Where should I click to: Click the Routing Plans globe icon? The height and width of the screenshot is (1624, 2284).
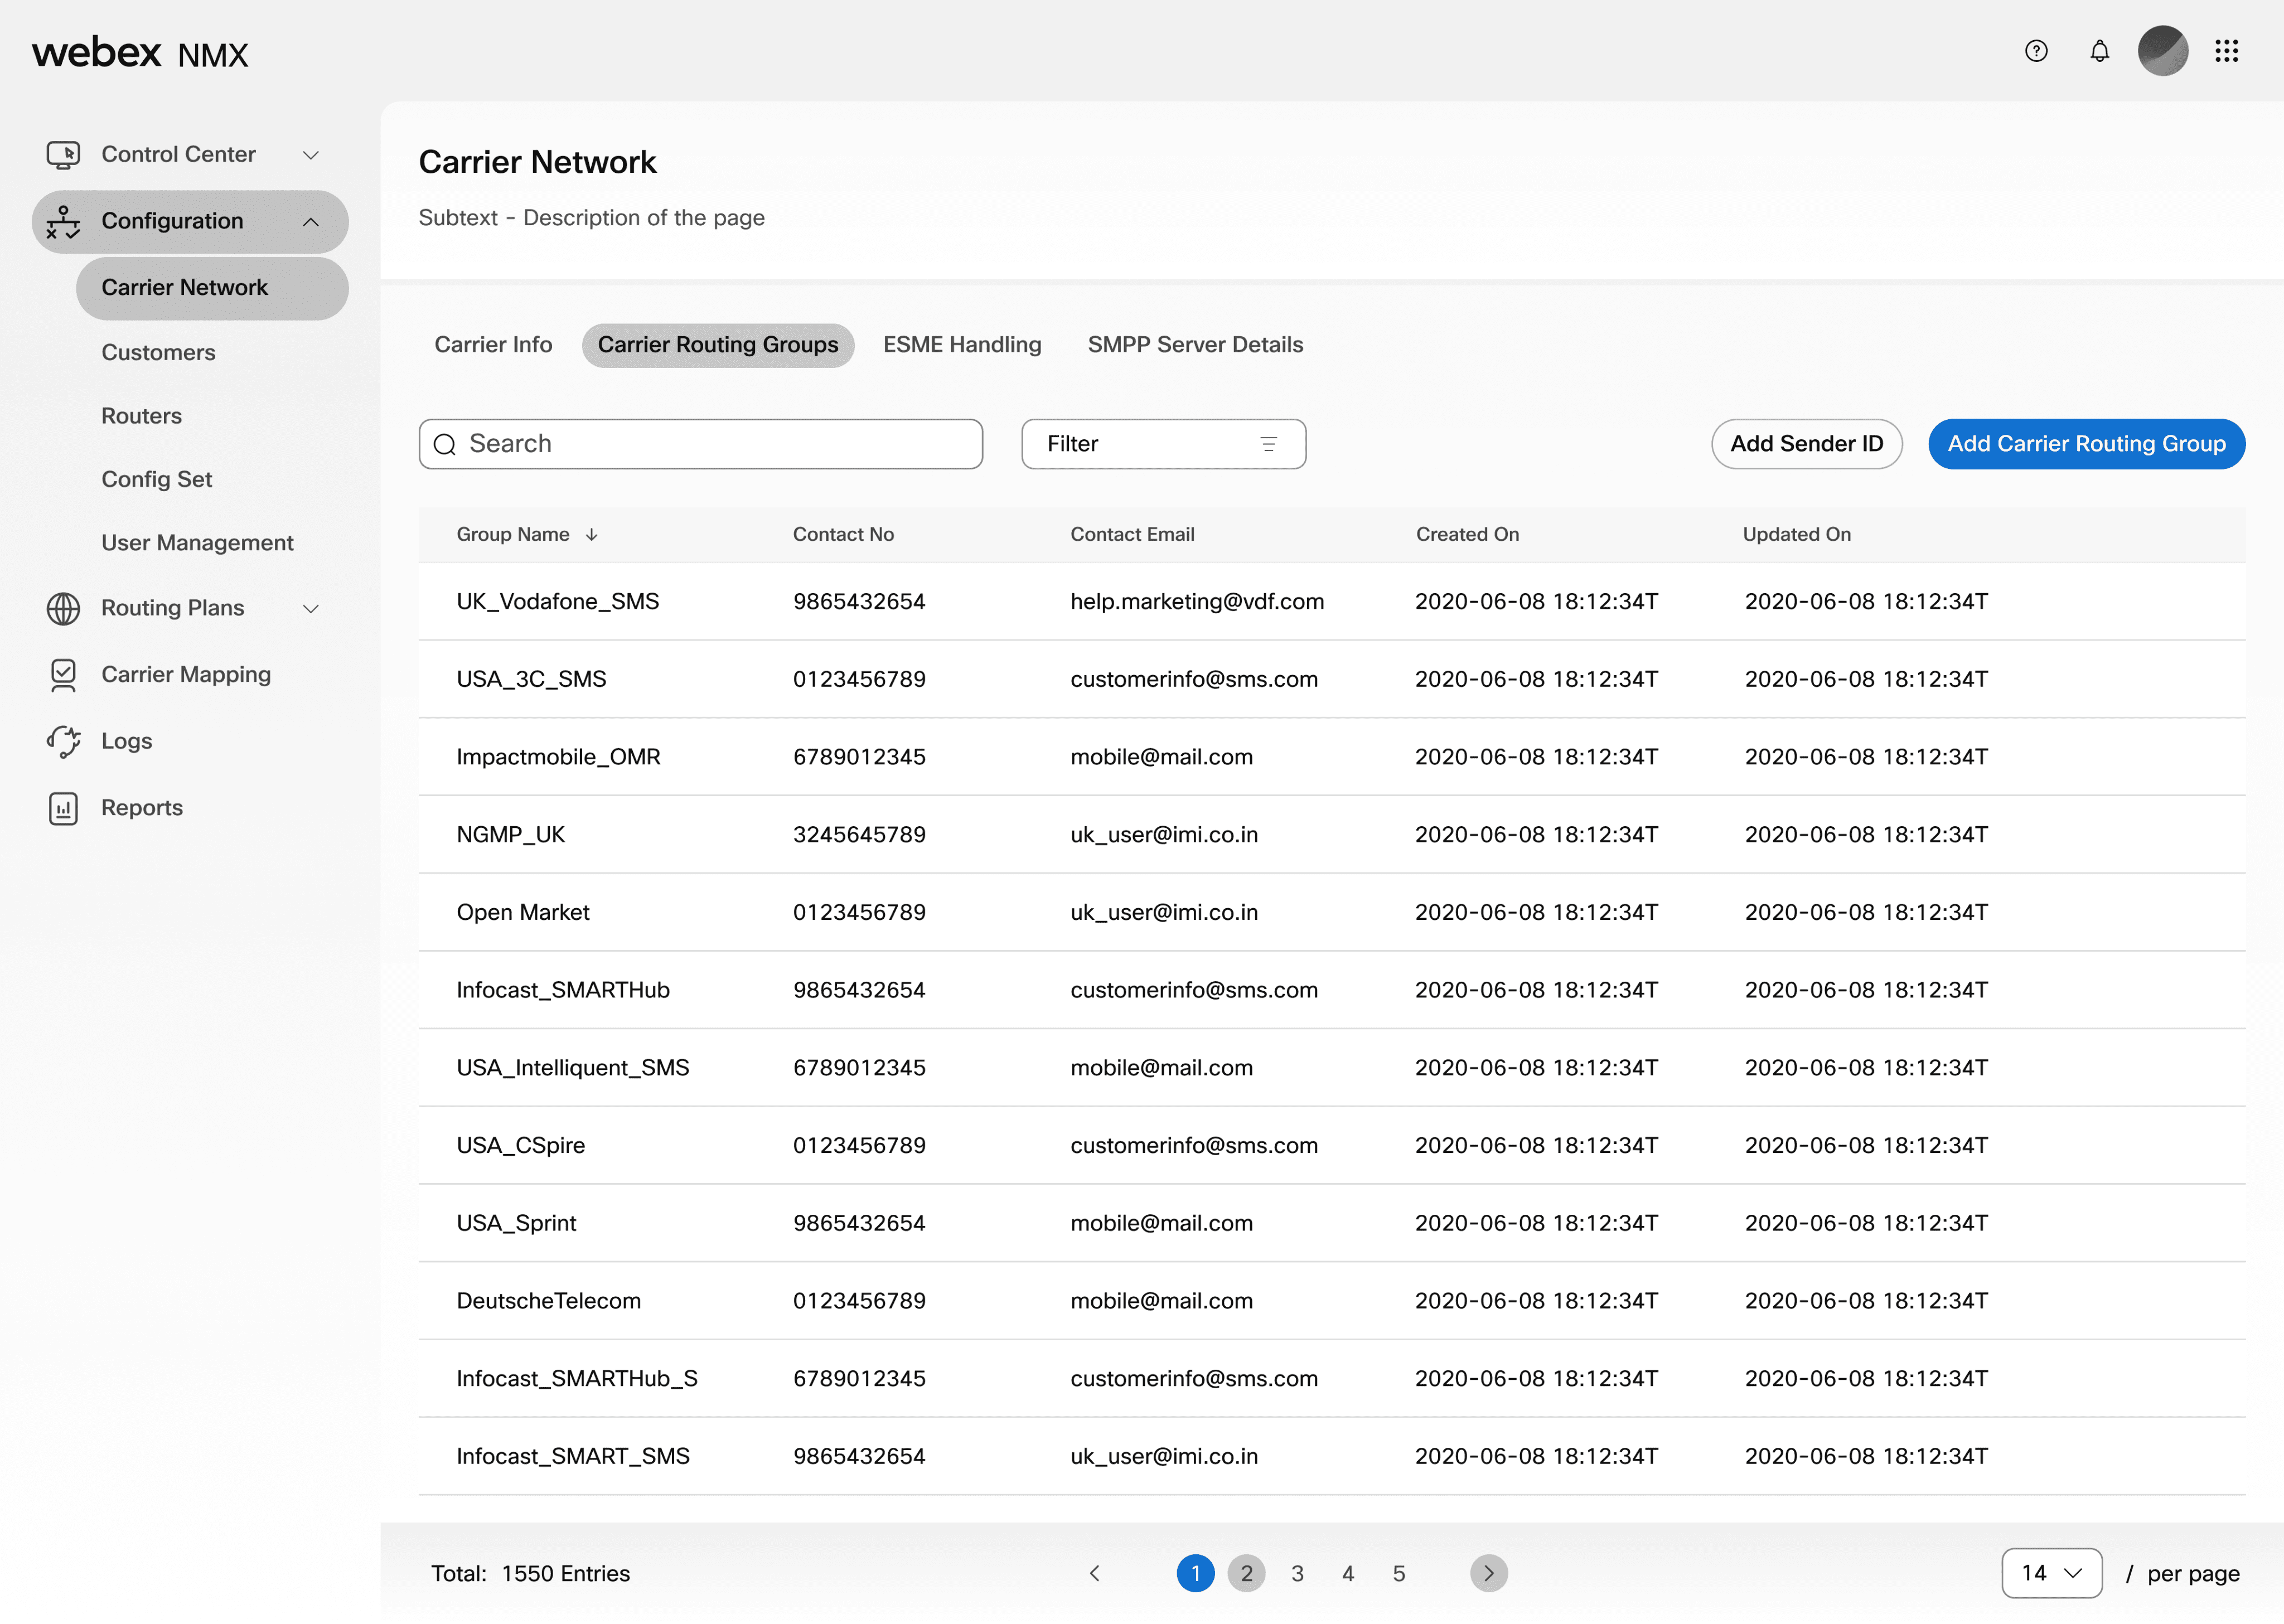(x=63, y=608)
